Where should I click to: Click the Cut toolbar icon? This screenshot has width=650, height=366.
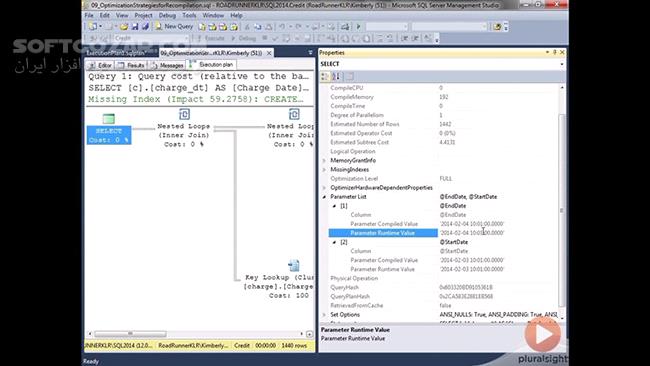pyautogui.click(x=247, y=27)
